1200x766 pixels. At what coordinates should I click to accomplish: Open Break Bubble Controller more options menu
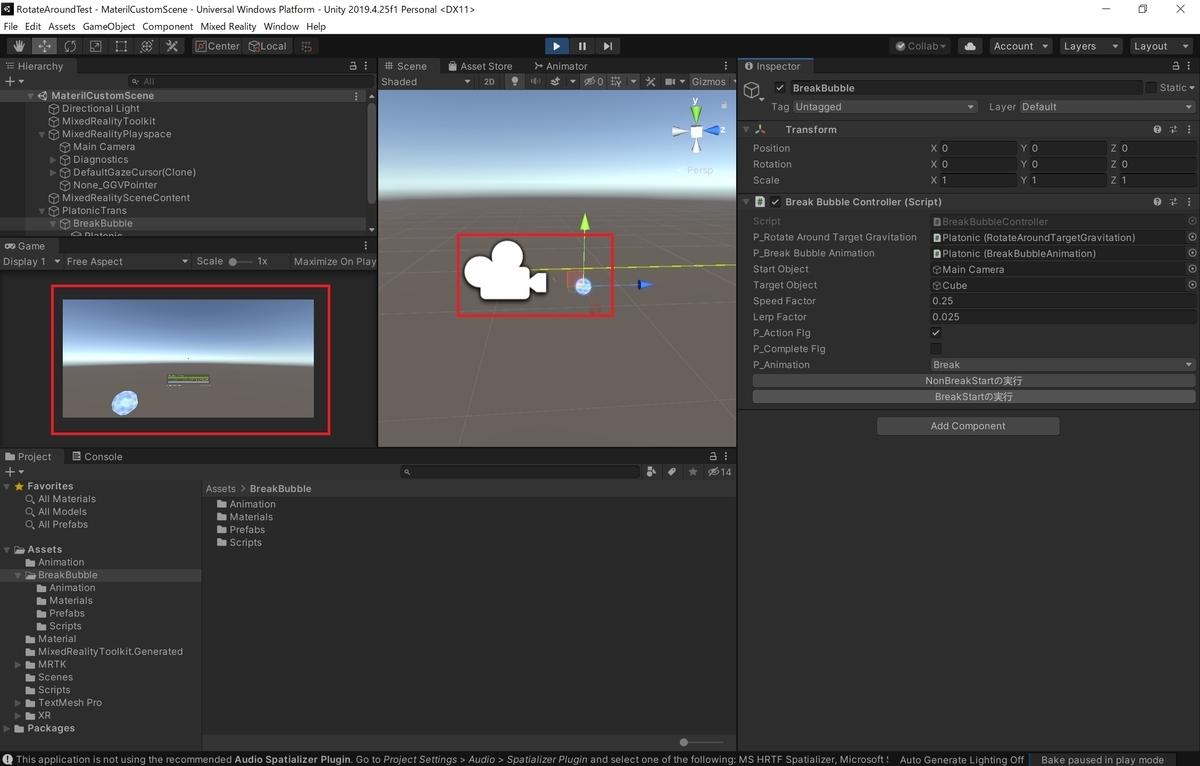[x=1190, y=202]
